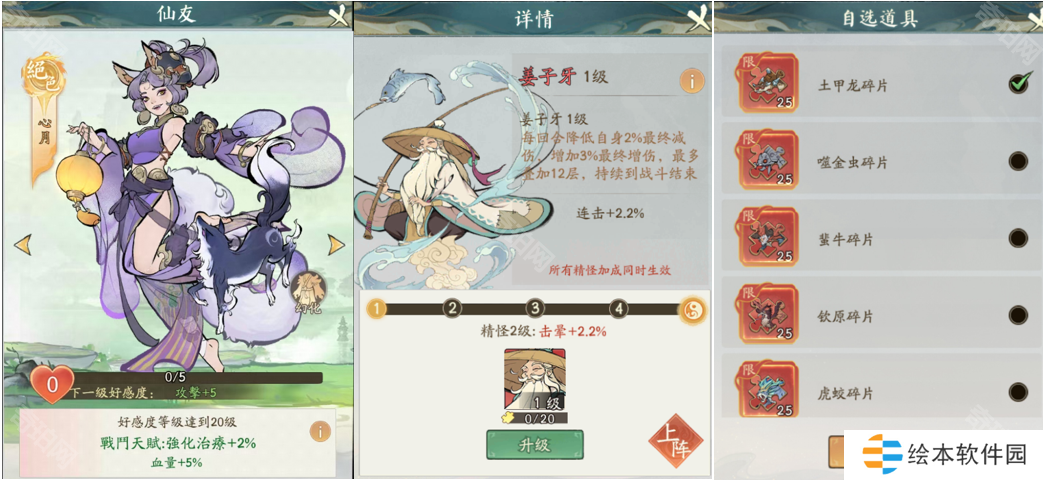This screenshot has width=1044, height=480.
Task: Click the green 升级 upgrade button
Action: coord(535,444)
